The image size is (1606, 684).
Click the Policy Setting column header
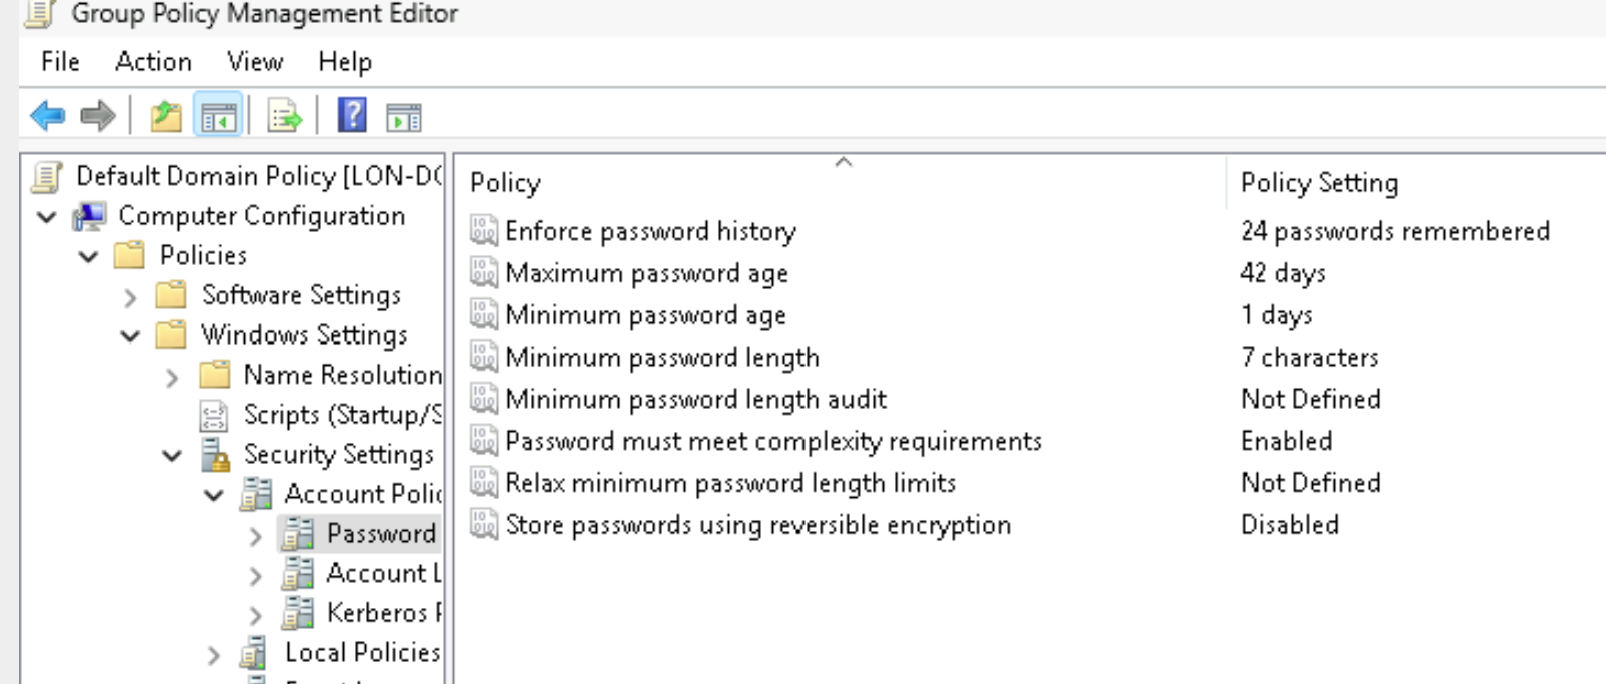[x=1319, y=183]
